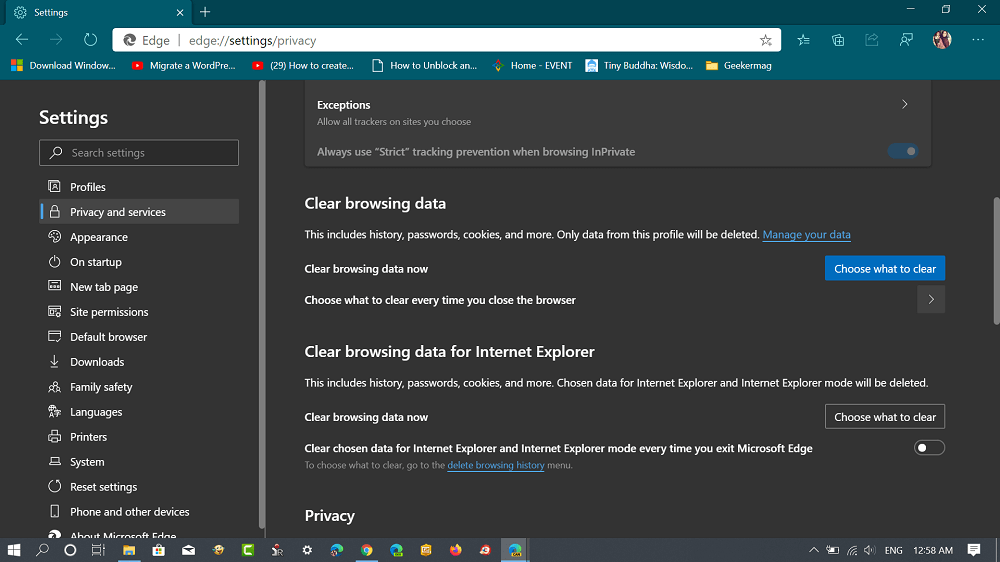Image resolution: width=1000 pixels, height=562 pixels.
Task: Toggle Always use Strict tracking InPrivate switch
Action: pos(902,151)
